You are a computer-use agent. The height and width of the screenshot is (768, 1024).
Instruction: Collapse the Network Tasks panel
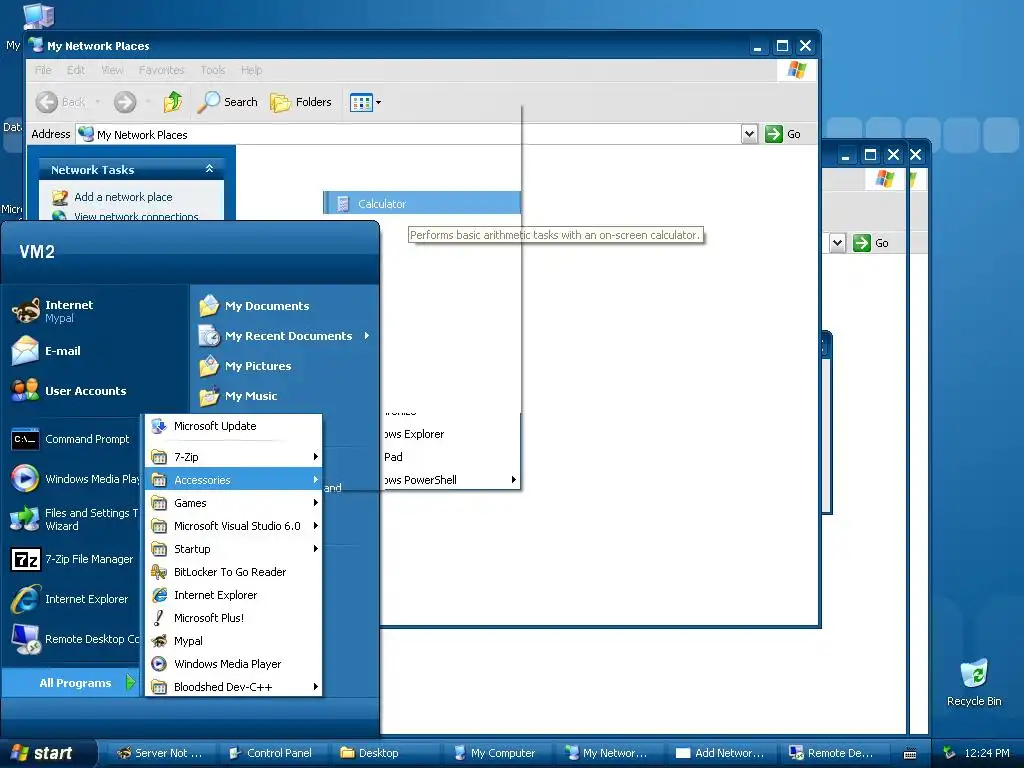point(209,169)
